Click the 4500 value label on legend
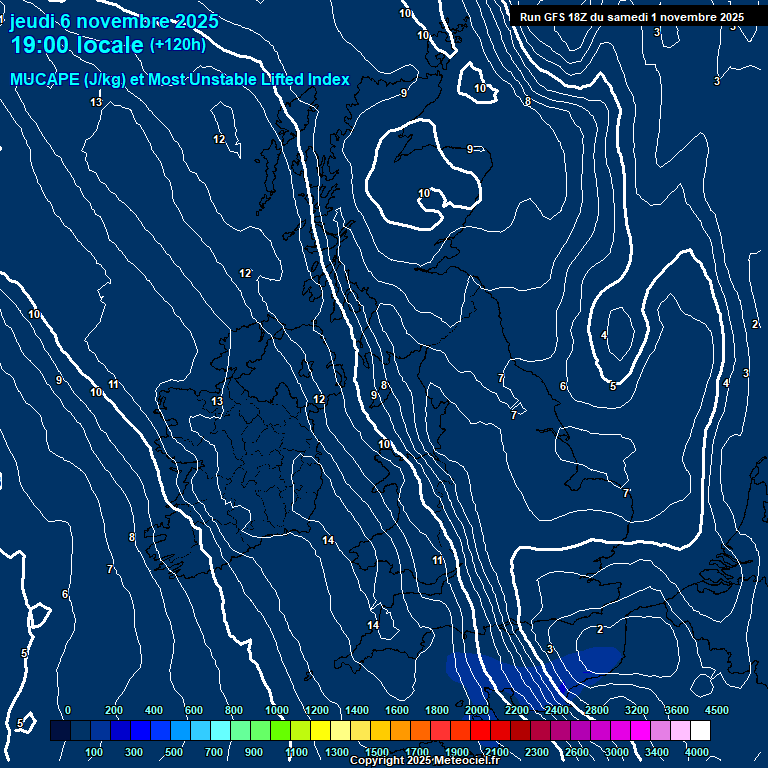This screenshot has width=768, height=768. coord(716,710)
